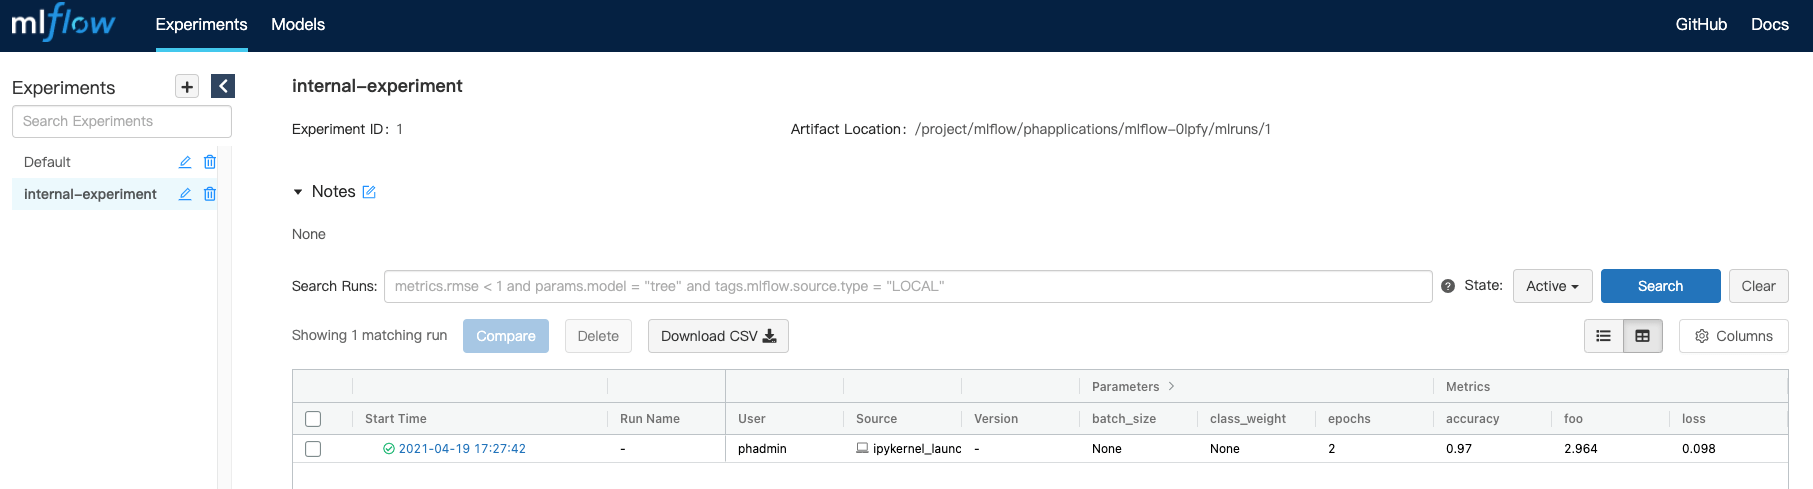1813x489 pixels.
Task: Switch to grid table view icon
Action: (1643, 336)
